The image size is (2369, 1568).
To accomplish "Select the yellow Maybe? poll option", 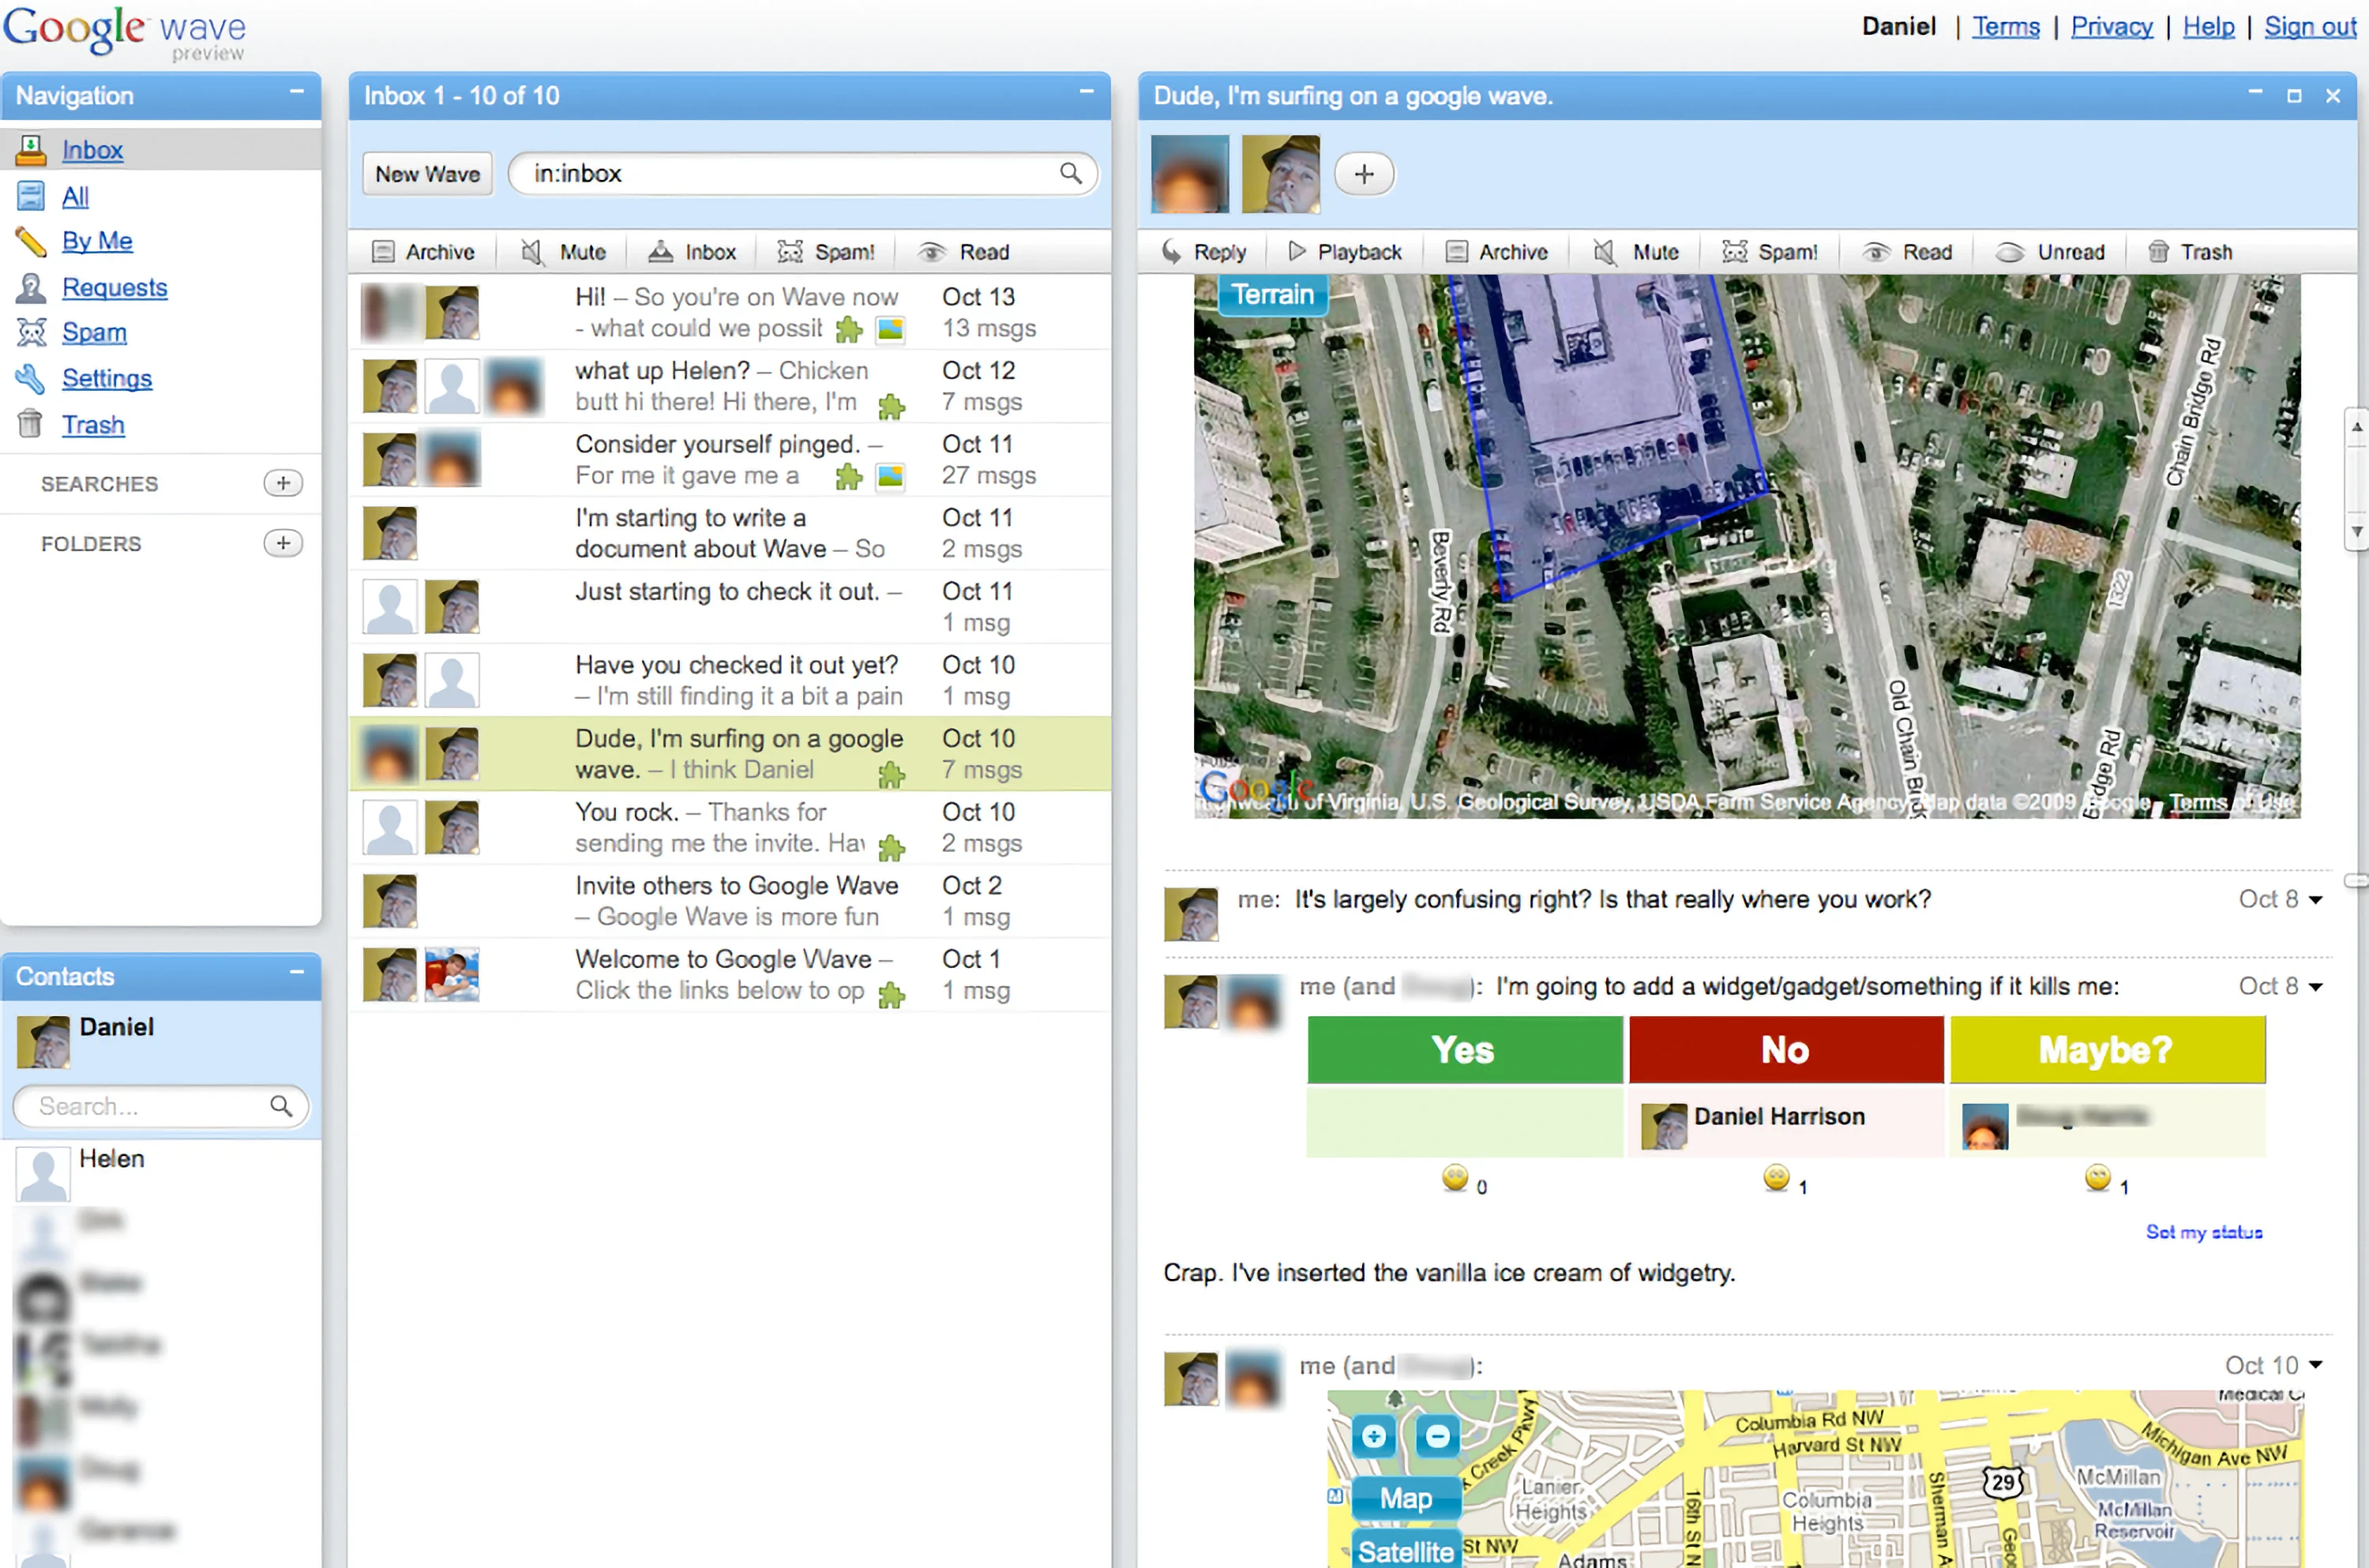I will 2106,1050.
